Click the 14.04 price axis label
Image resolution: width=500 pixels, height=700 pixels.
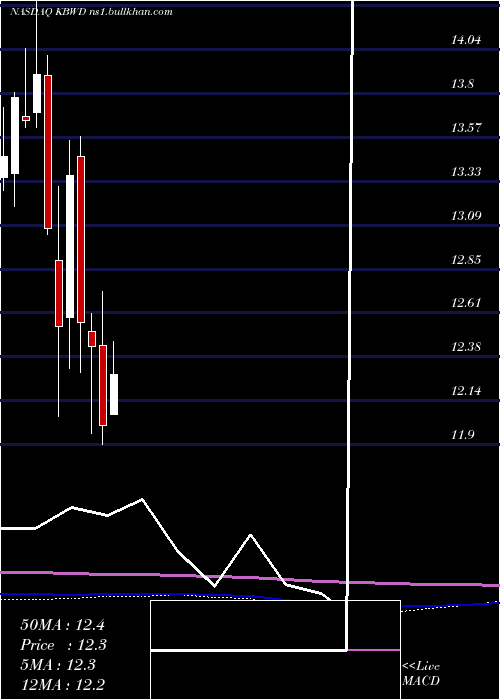466,40
